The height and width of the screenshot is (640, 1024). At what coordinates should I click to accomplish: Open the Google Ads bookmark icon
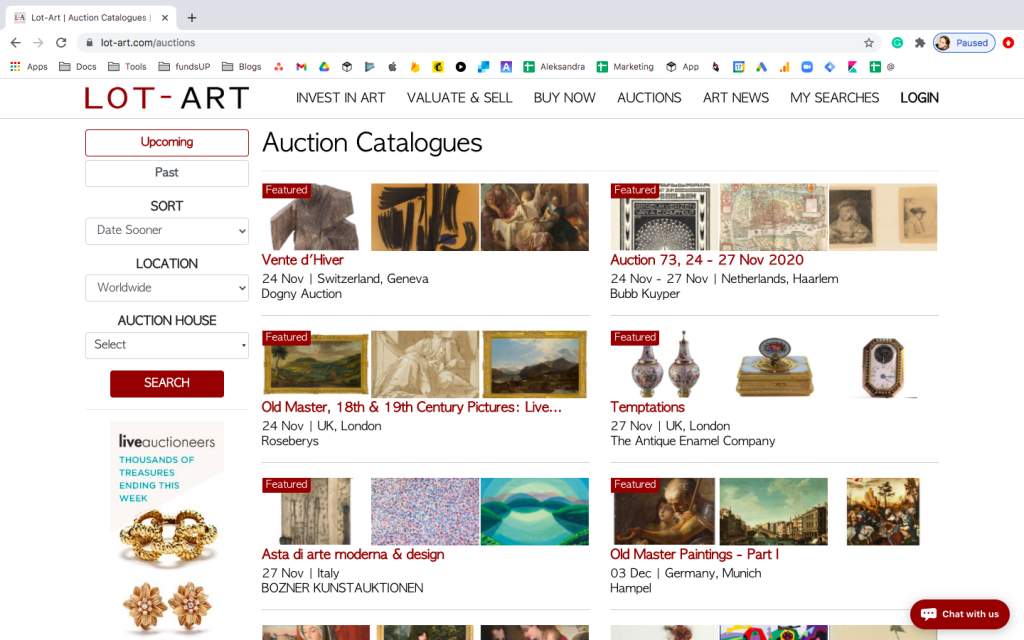click(761, 67)
